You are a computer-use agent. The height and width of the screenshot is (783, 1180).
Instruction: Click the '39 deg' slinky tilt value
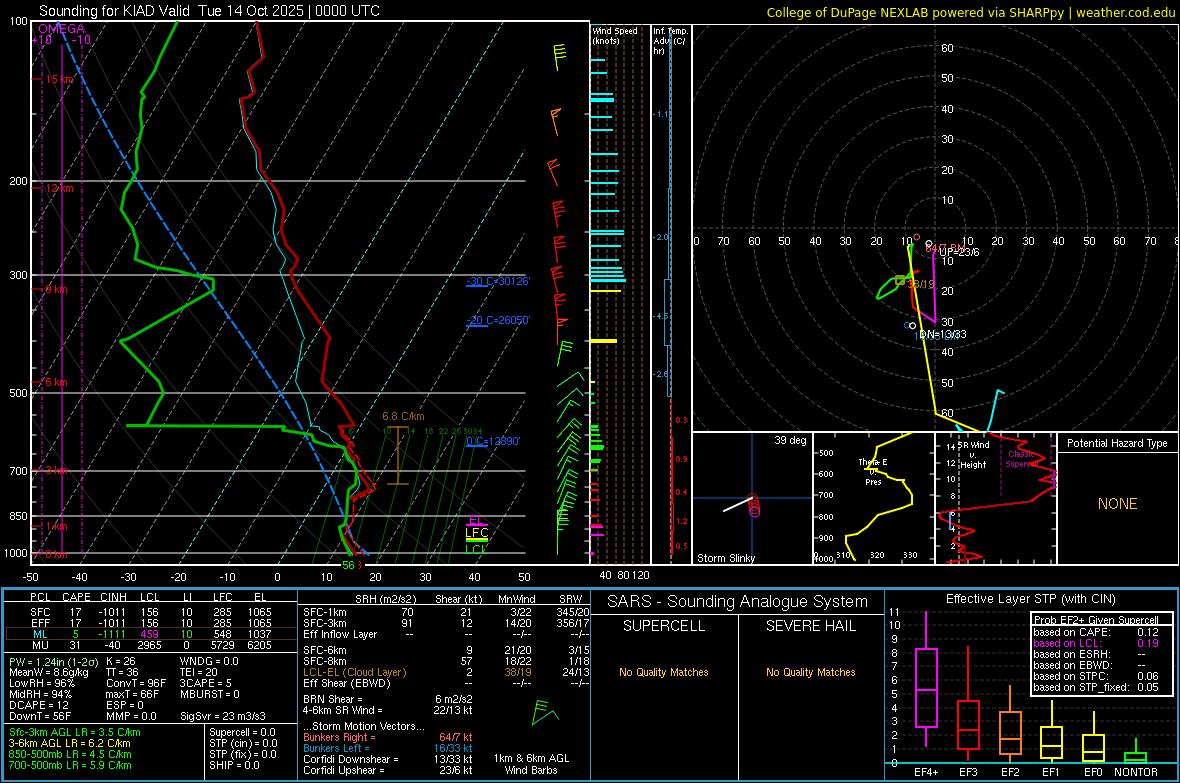(790, 440)
